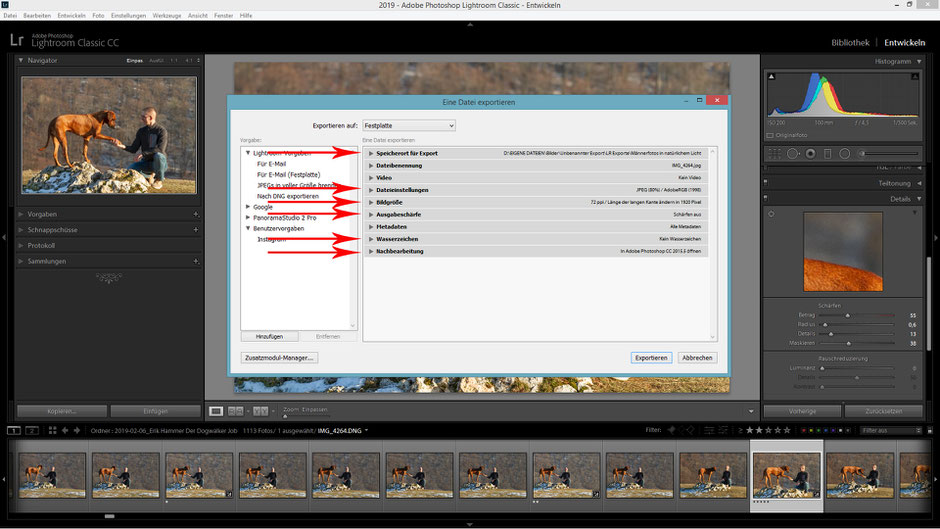Viewport: 940px width, 529px height.
Task: Toggle shadow clipping indicator in histogram
Action: click(772, 76)
